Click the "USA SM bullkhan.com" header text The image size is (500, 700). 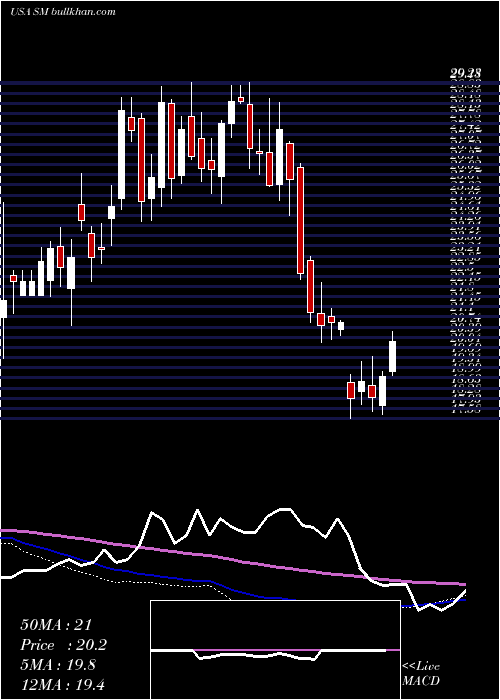click(63, 12)
